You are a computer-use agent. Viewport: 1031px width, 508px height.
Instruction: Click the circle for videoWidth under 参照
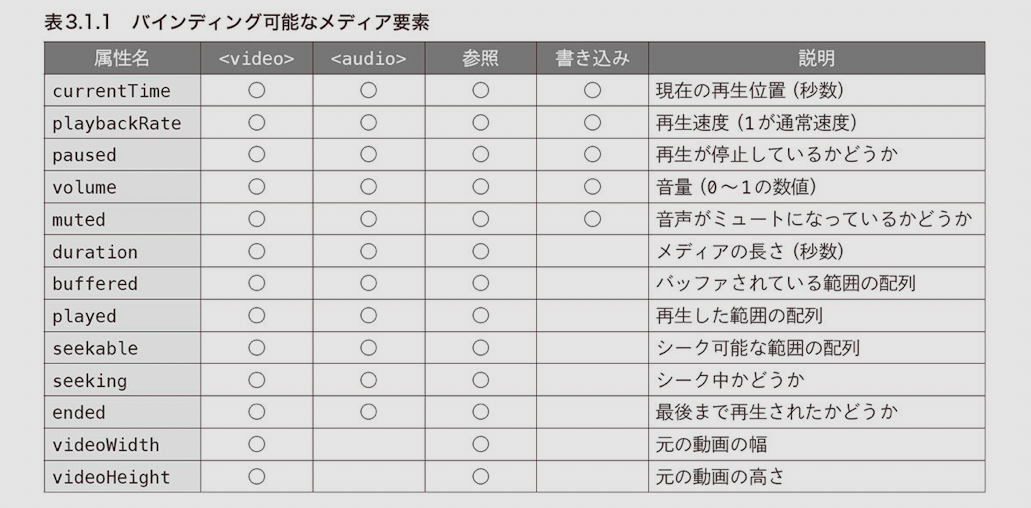(481, 444)
